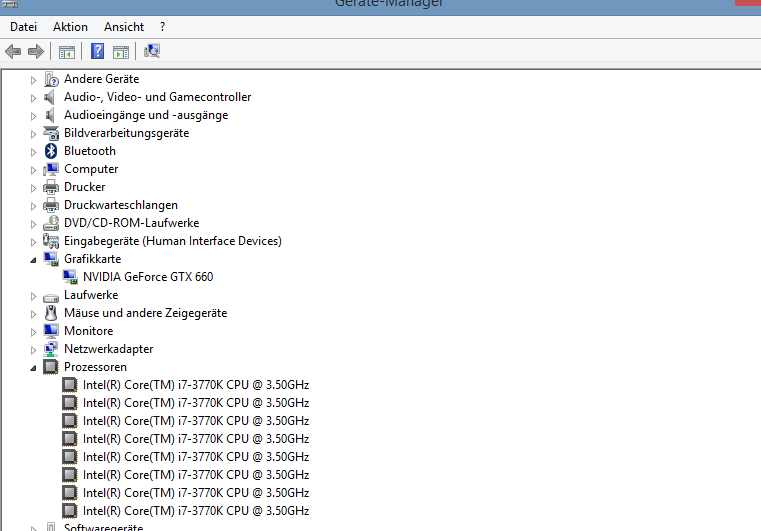Viewport: 761px width, 531px height.
Task: Toggle the action pane toolbar icon
Action: (121, 51)
